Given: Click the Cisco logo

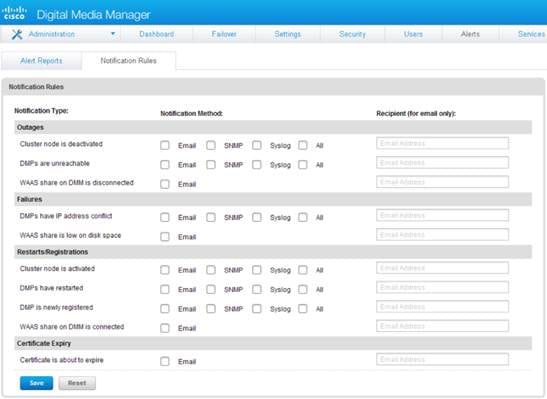Looking at the screenshot, I should coord(14,13).
